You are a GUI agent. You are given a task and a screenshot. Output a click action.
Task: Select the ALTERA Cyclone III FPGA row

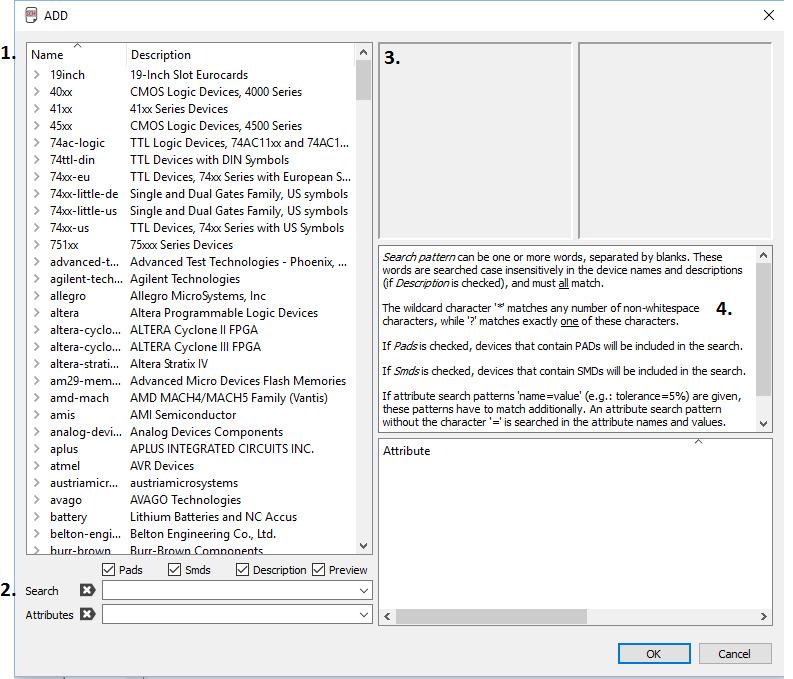(191, 347)
